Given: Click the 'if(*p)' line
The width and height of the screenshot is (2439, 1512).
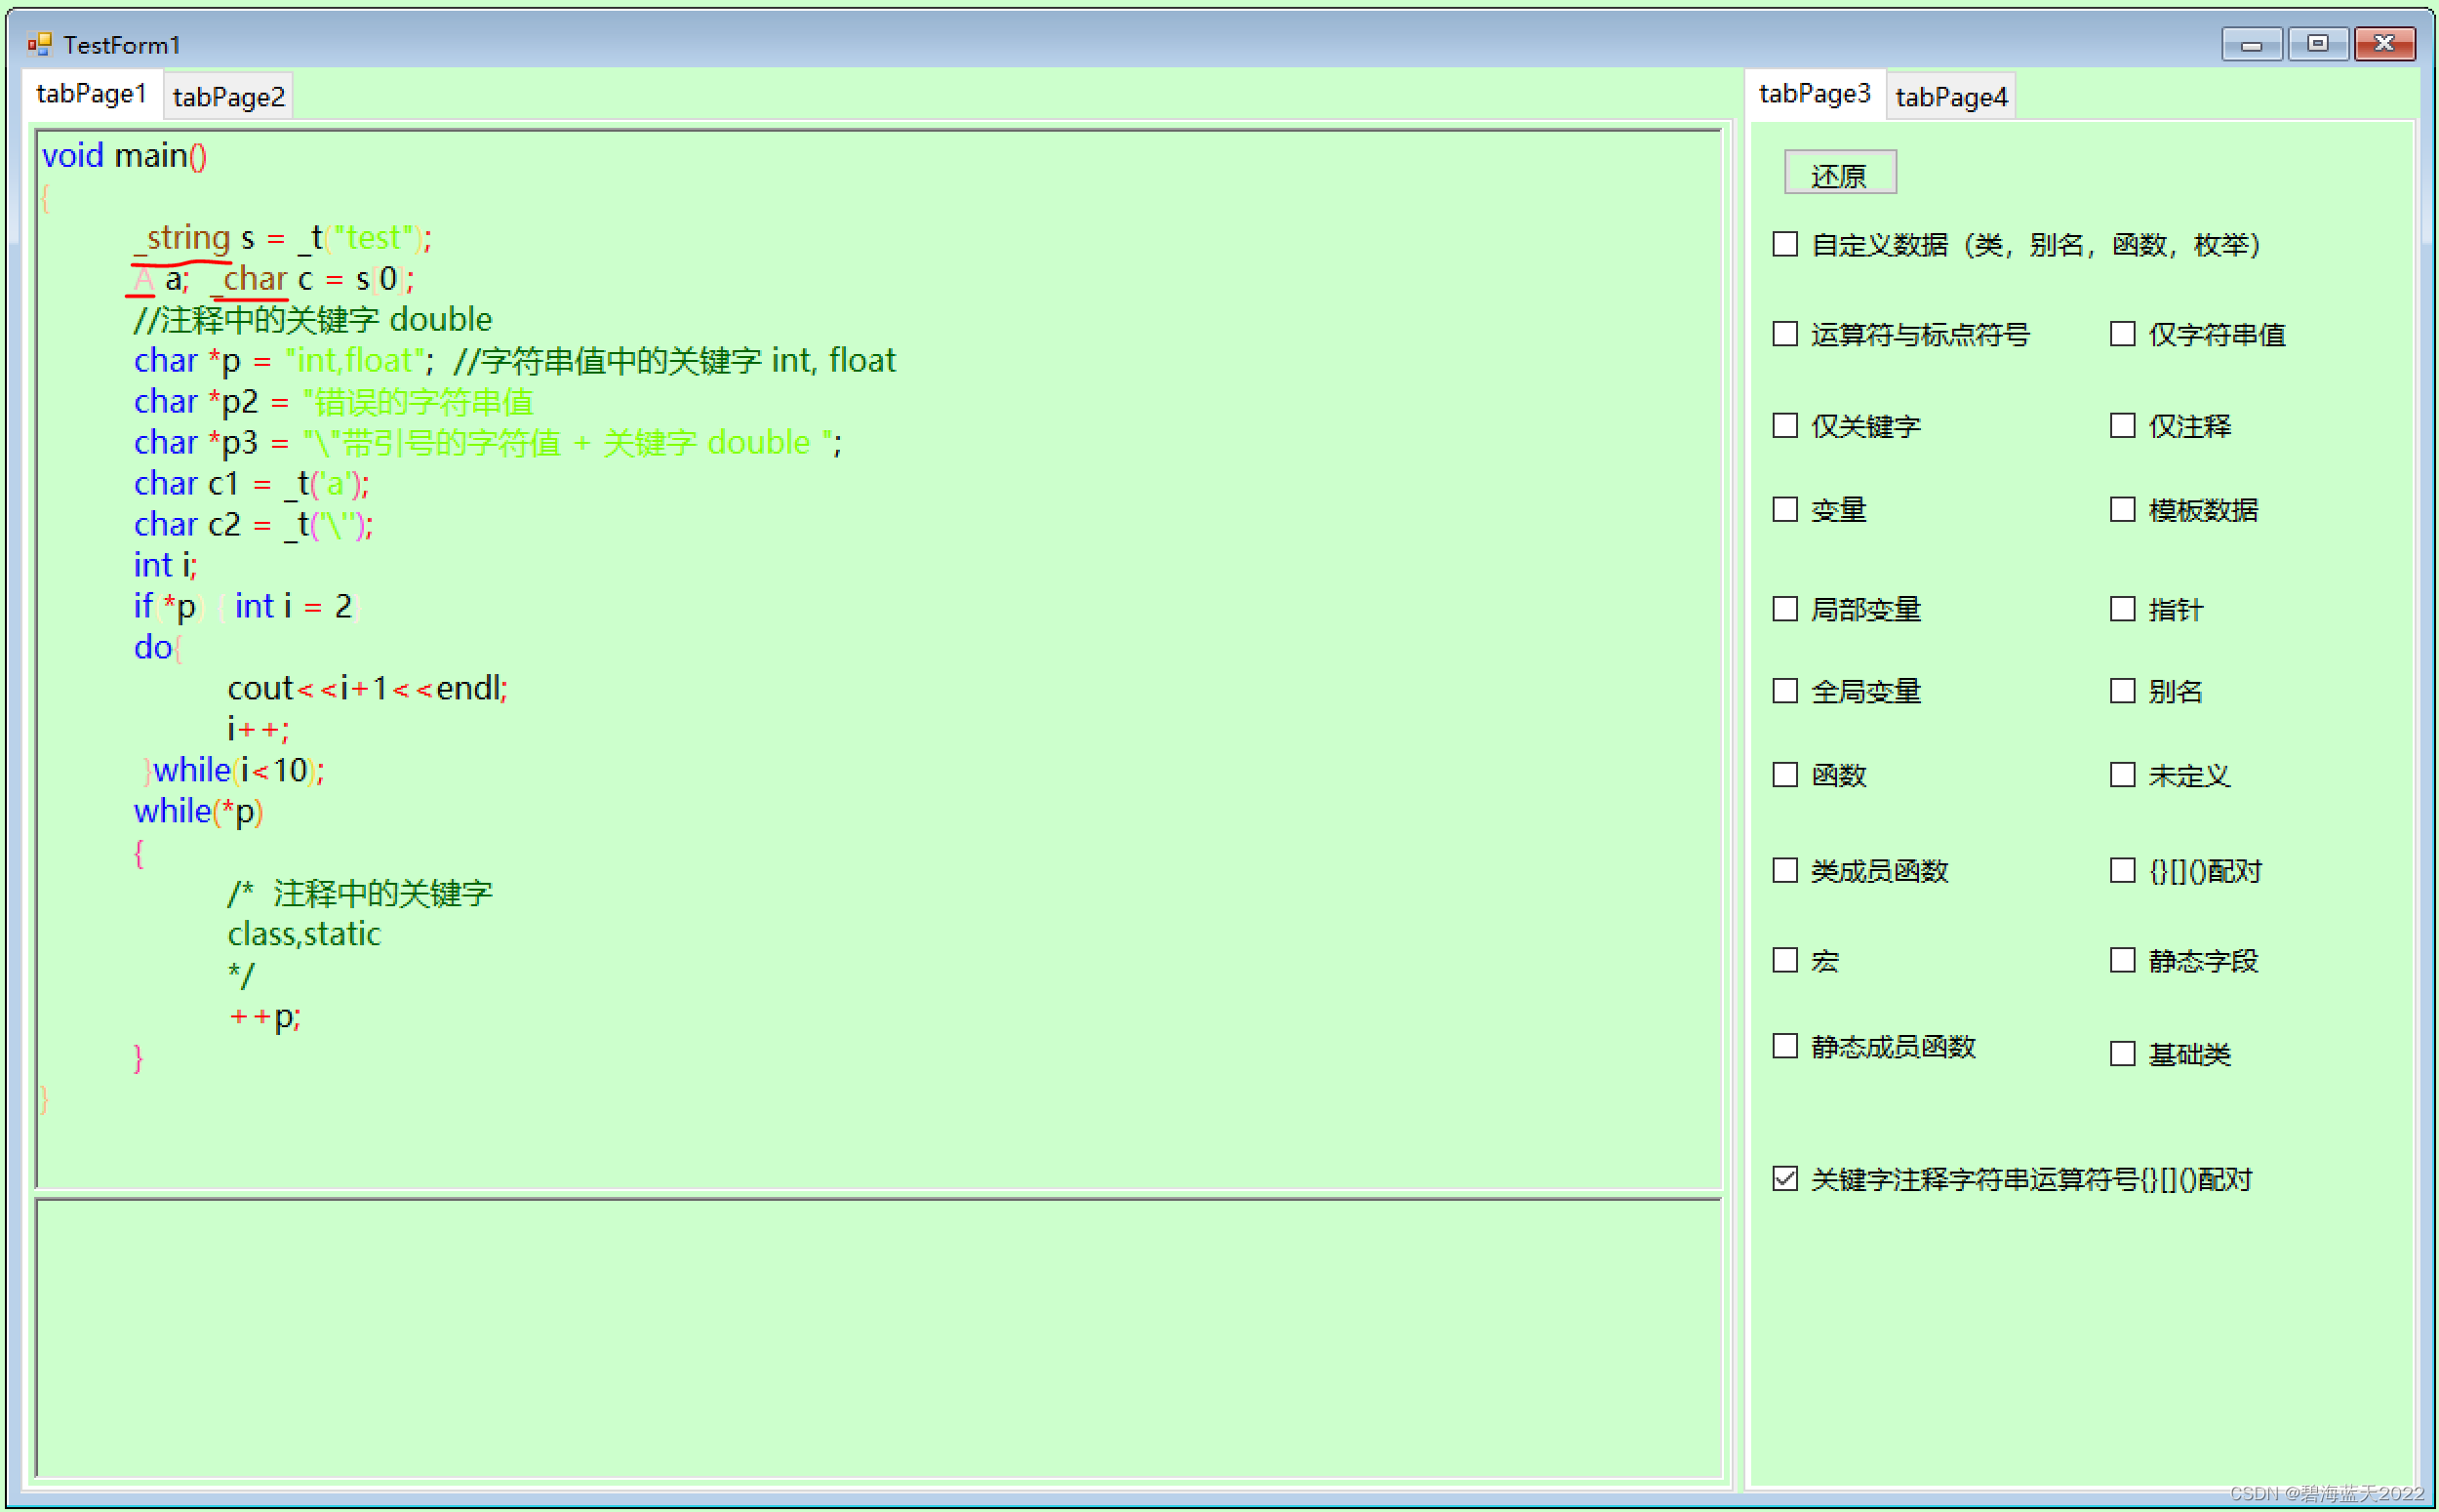Looking at the screenshot, I should coord(247,607).
